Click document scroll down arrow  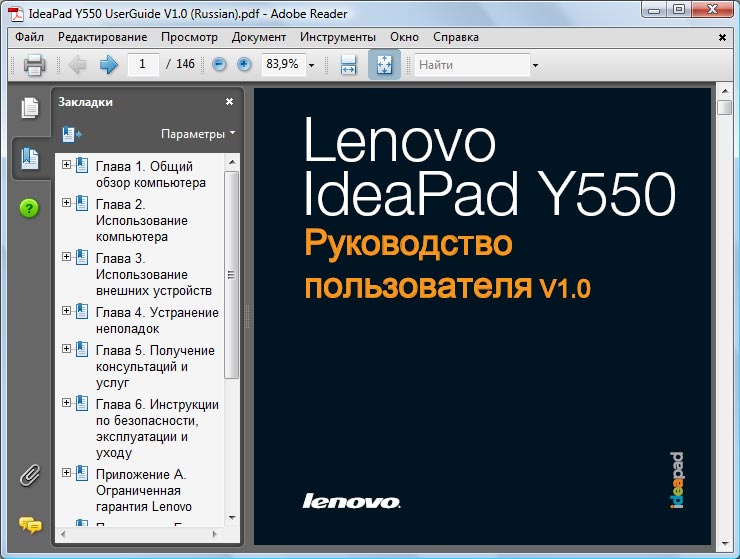pos(724,544)
